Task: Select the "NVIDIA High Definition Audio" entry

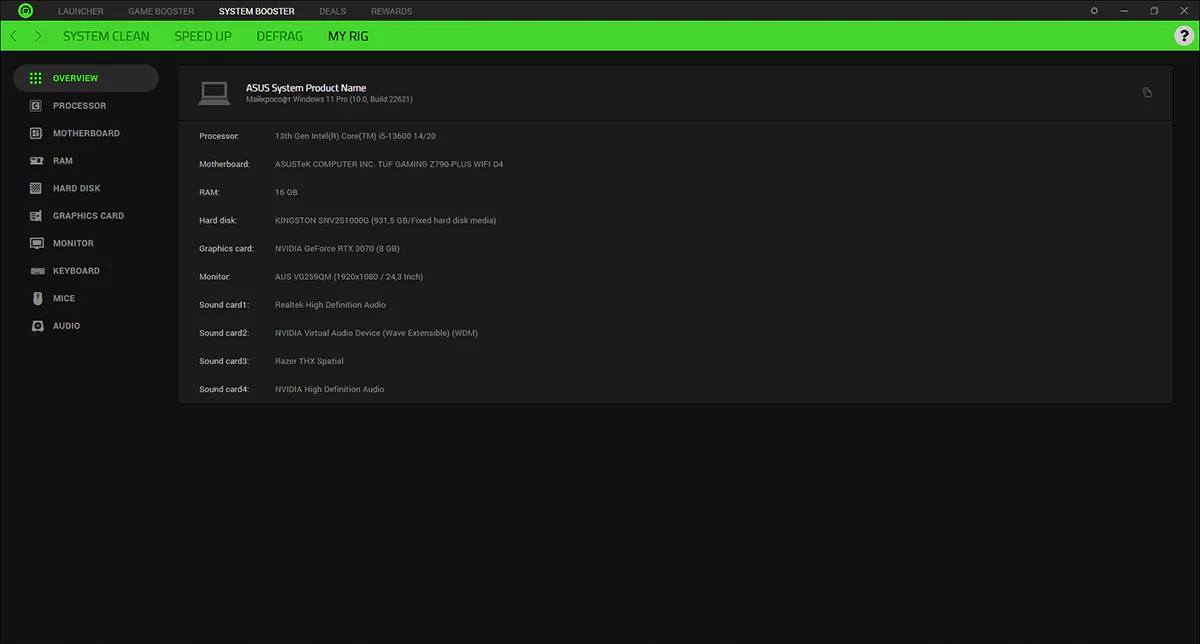Action: pyautogui.click(x=330, y=389)
